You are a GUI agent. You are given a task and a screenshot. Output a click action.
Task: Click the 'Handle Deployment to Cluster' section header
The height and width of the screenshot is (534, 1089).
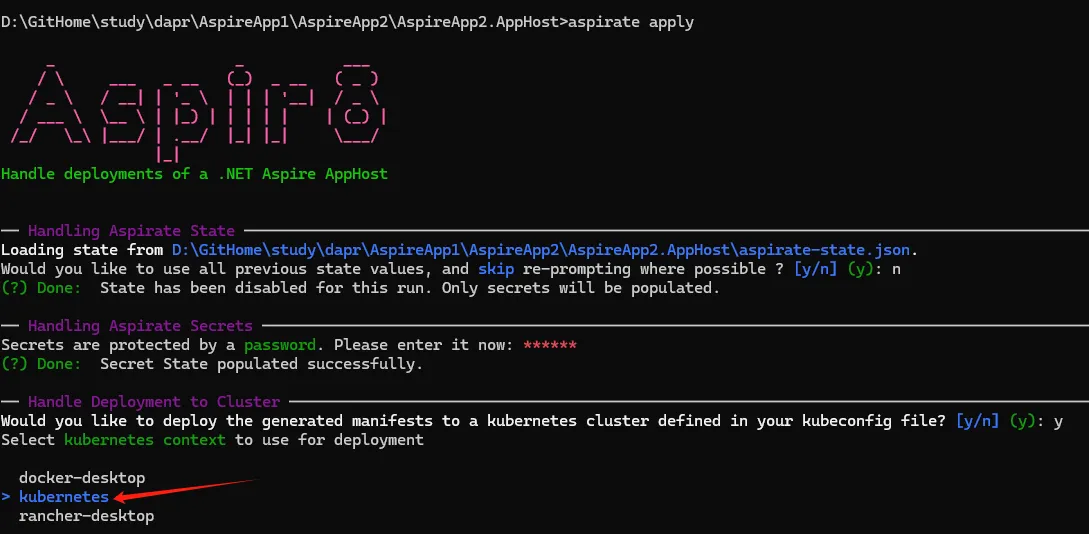tap(154, 402)
